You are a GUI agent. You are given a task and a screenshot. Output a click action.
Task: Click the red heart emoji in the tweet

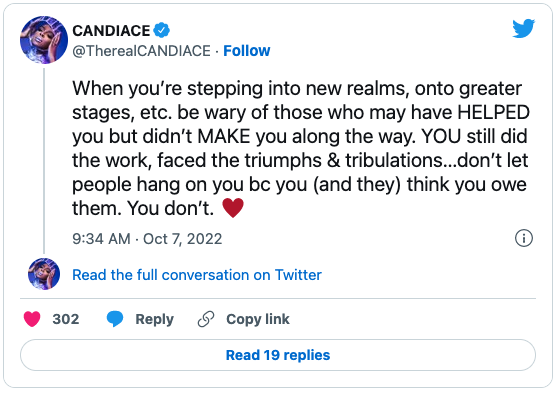(233, 208)
